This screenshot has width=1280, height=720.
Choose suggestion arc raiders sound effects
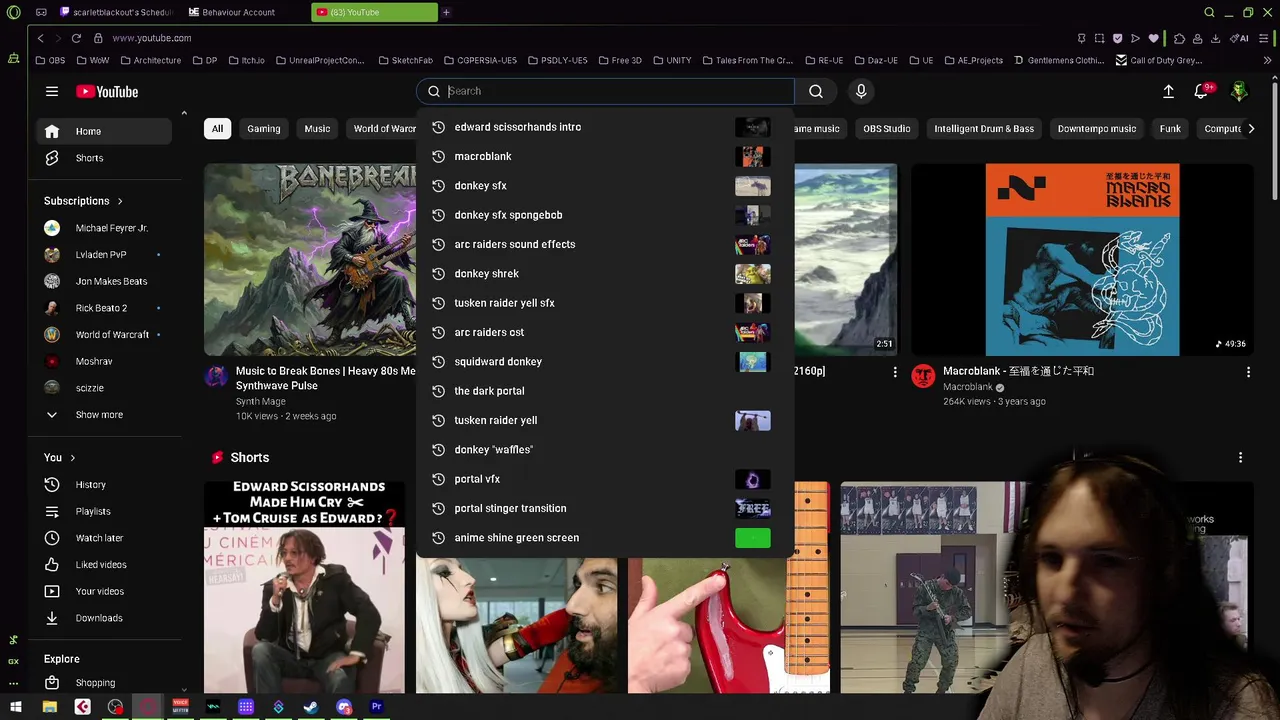tap(604, 244)
